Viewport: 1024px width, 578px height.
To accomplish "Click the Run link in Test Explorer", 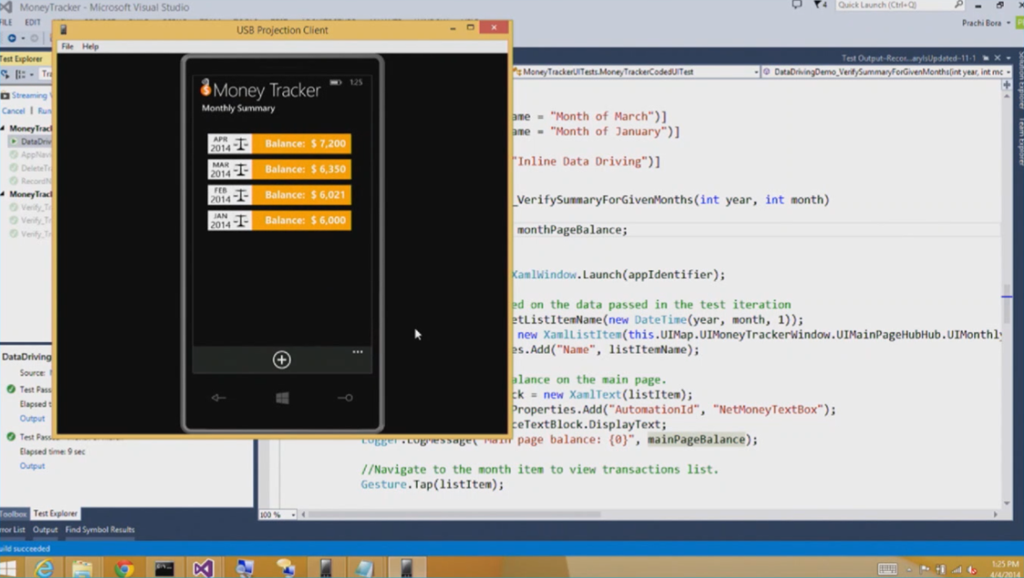I will tap(44, 111).
